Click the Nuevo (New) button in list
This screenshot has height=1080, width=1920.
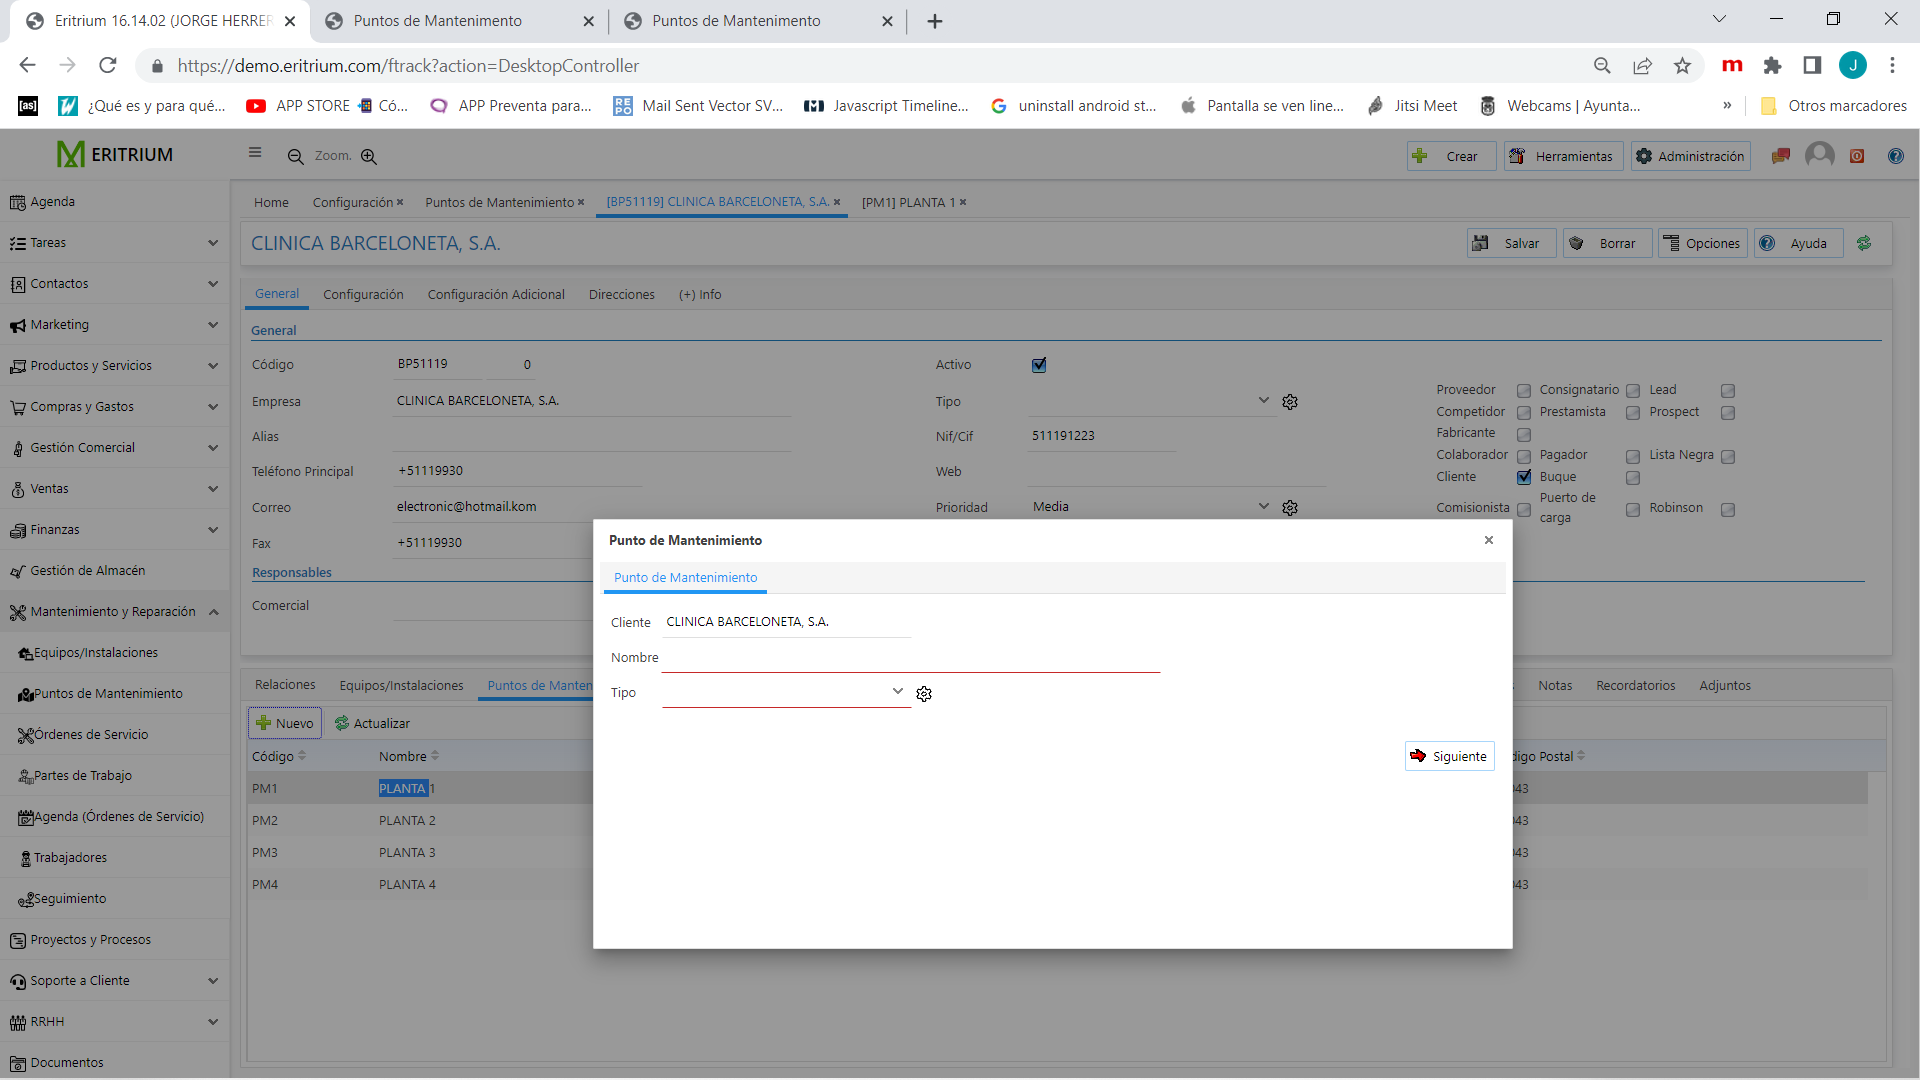pos(281,723)
